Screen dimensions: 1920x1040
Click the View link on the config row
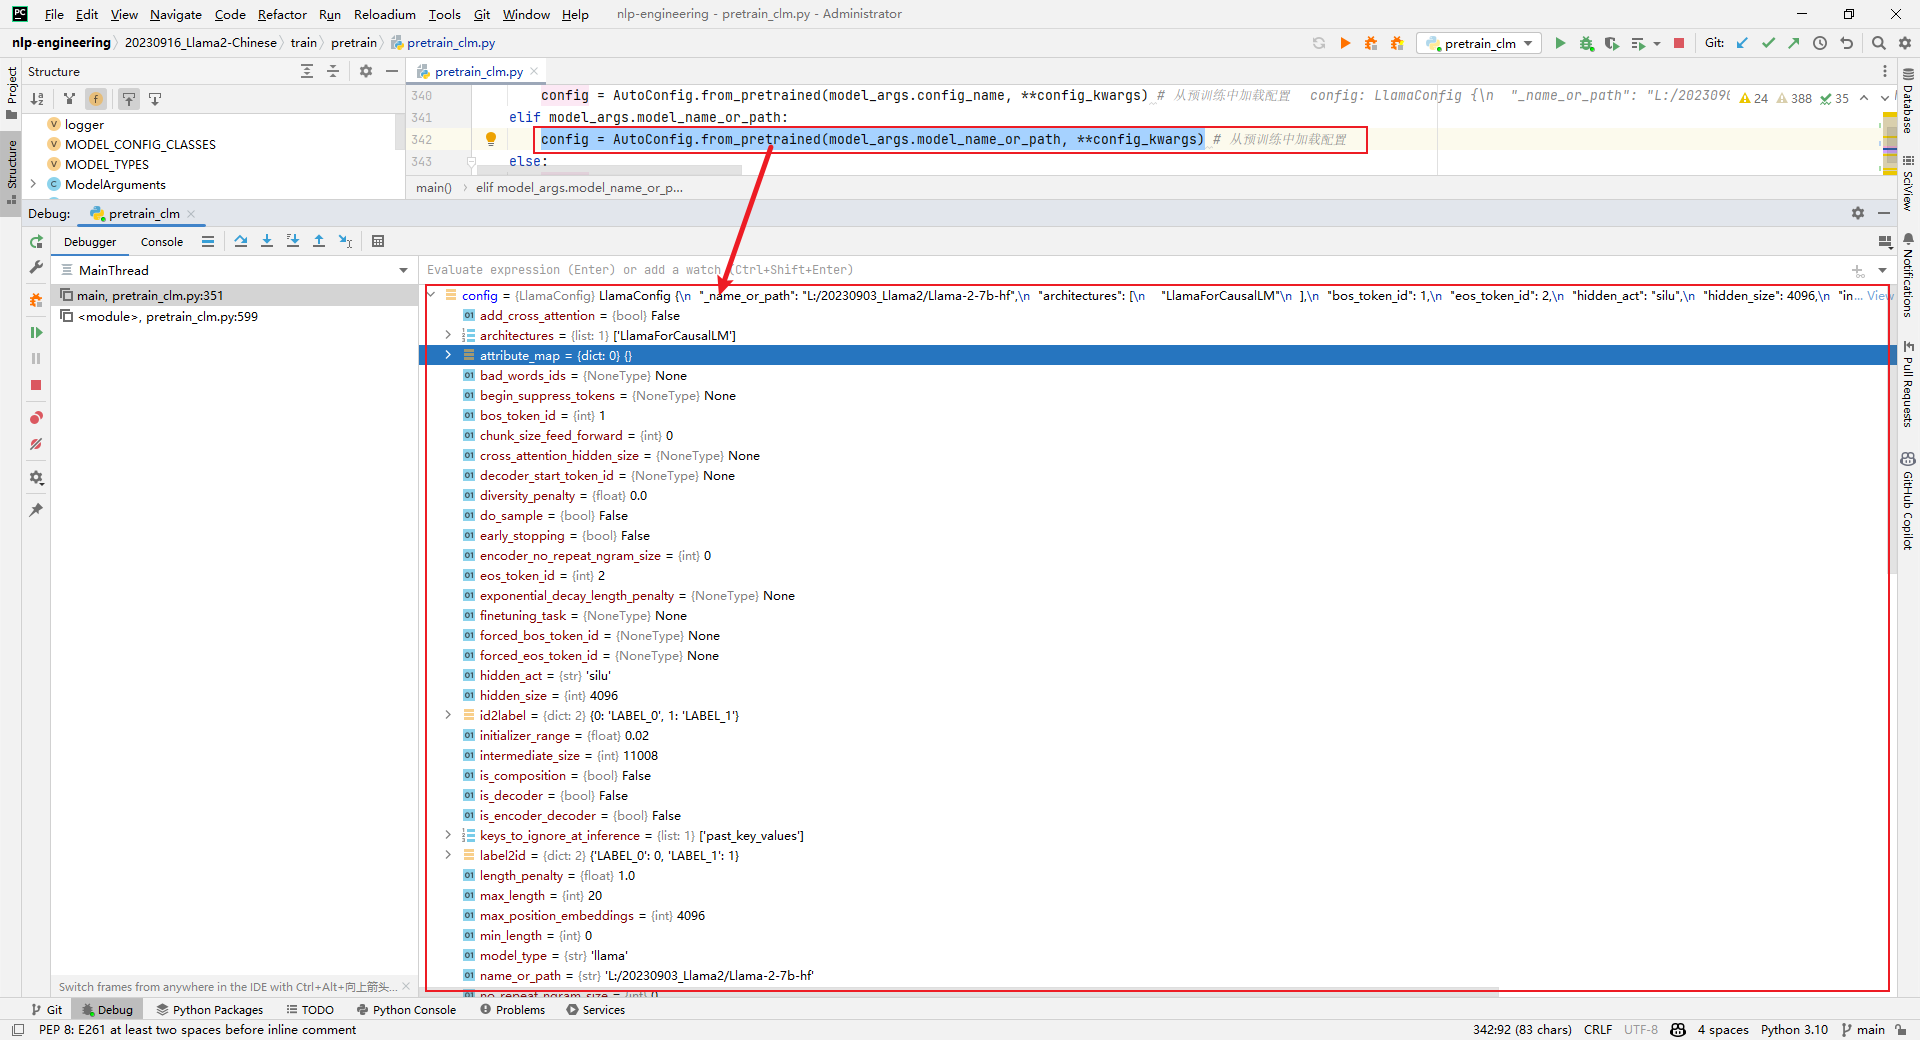click(x=1879, y=296)
